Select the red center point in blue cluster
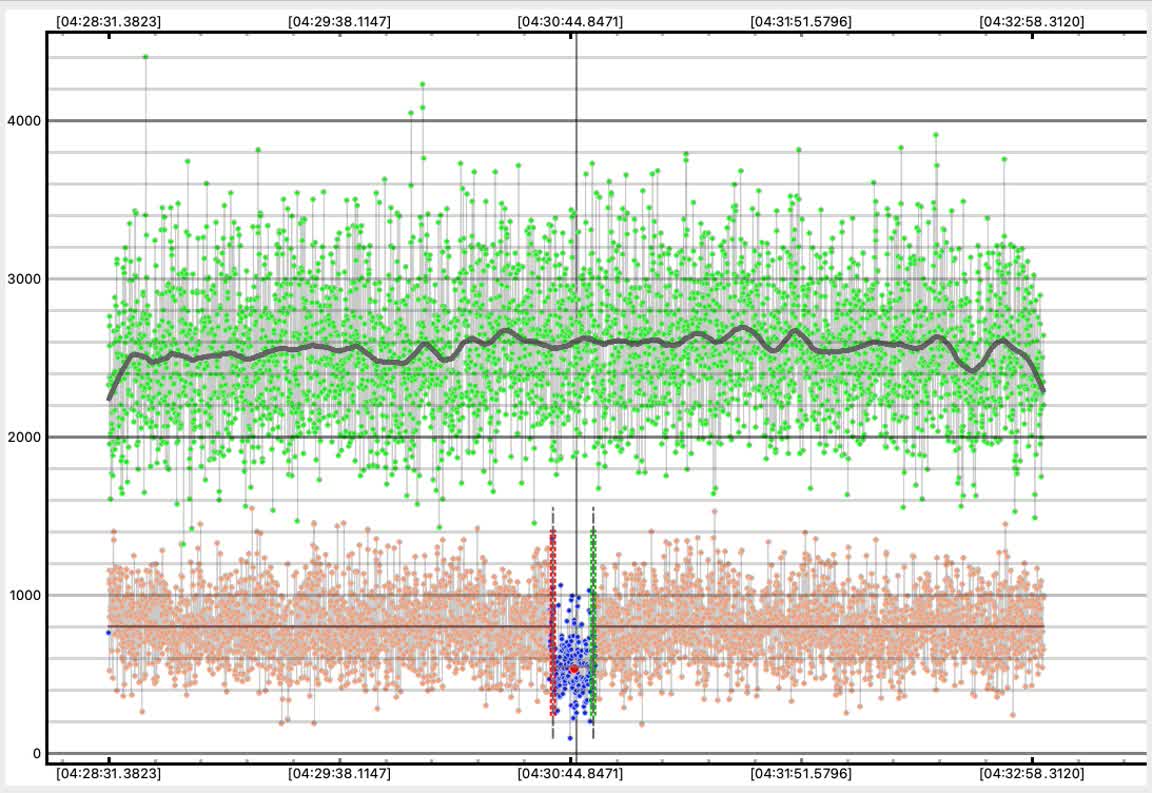This screenshot has height=793, width=1152. [x=574, y=668]
